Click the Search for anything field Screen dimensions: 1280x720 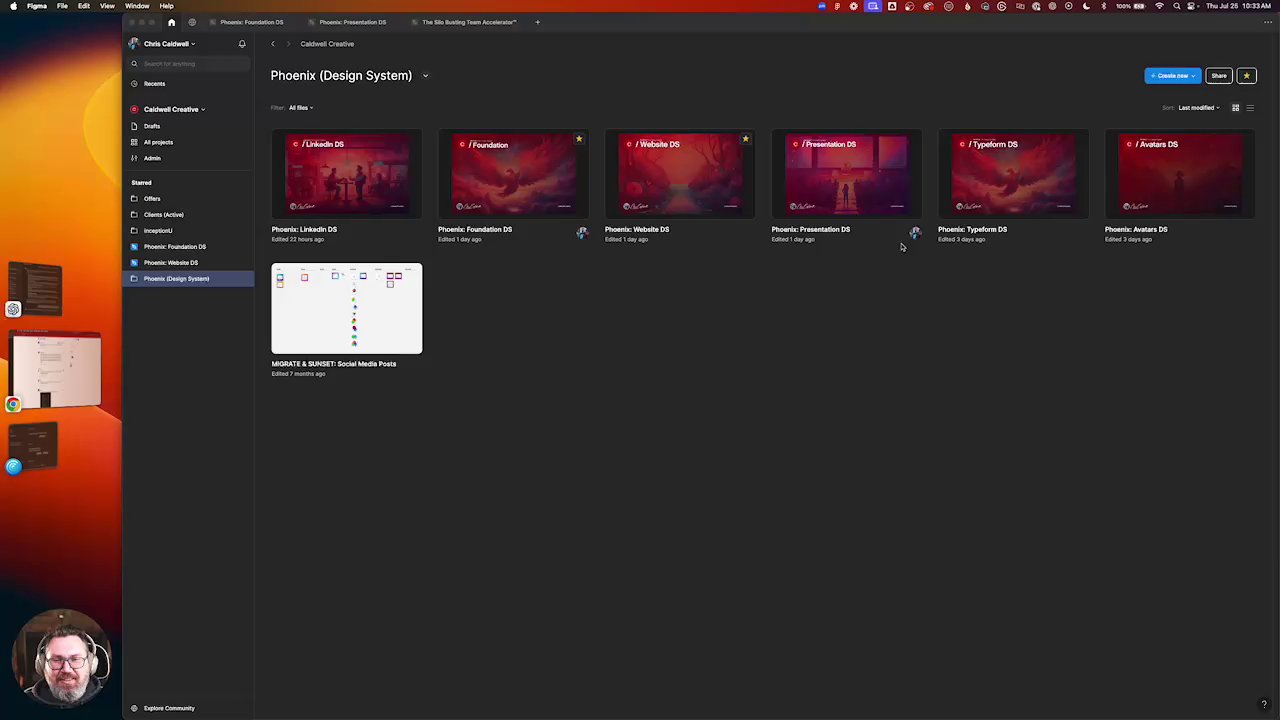pyautogui.click(x=190, y=64)
